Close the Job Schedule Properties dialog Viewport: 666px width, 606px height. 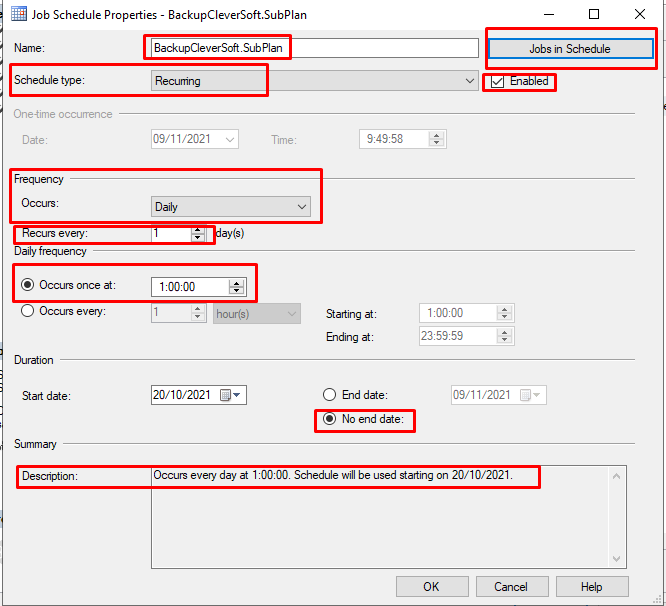(x=640, y=15)
